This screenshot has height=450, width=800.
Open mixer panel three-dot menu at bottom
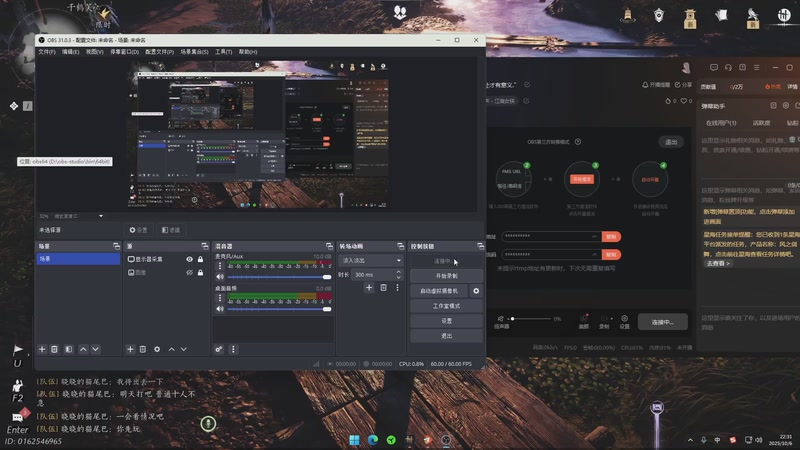click(233, 349)
